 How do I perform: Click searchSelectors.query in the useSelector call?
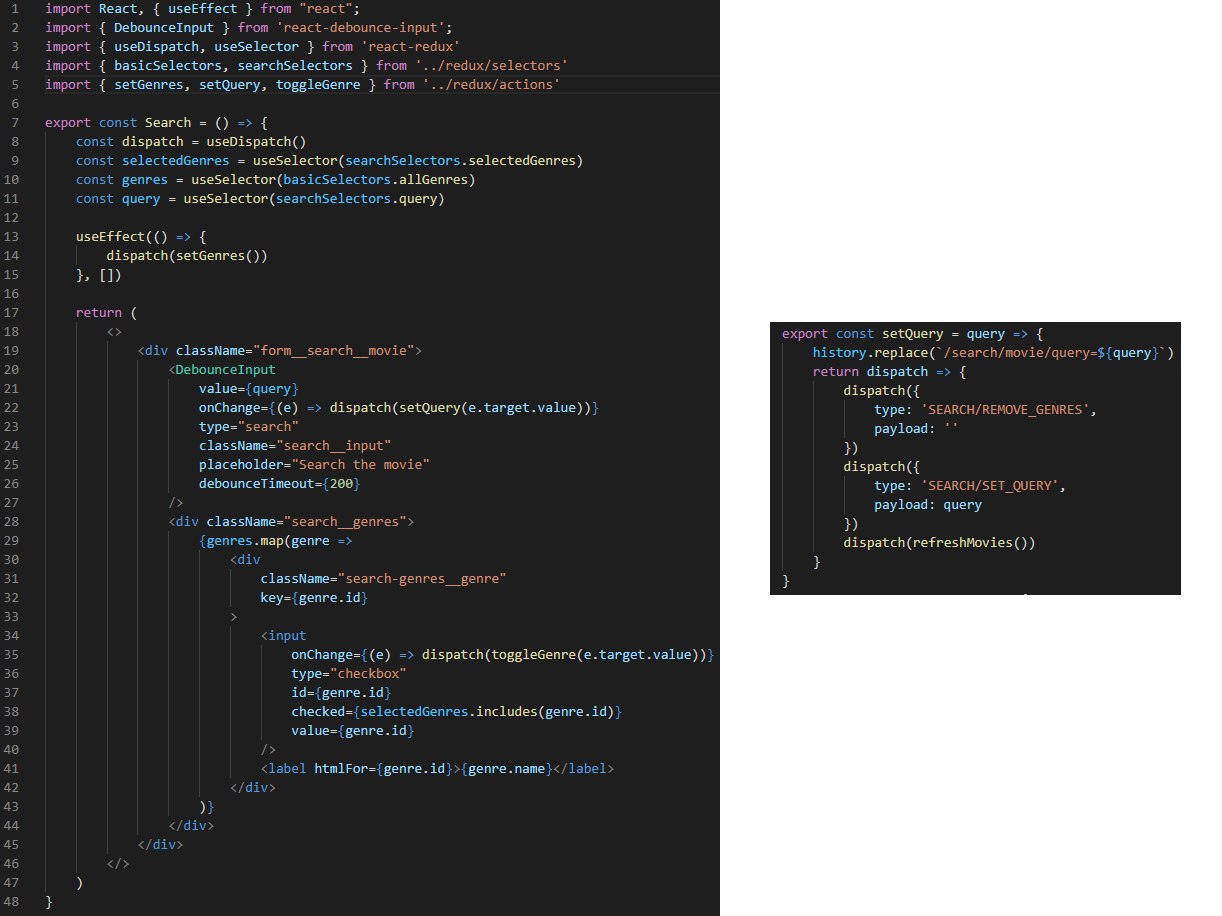coord(356,198)
